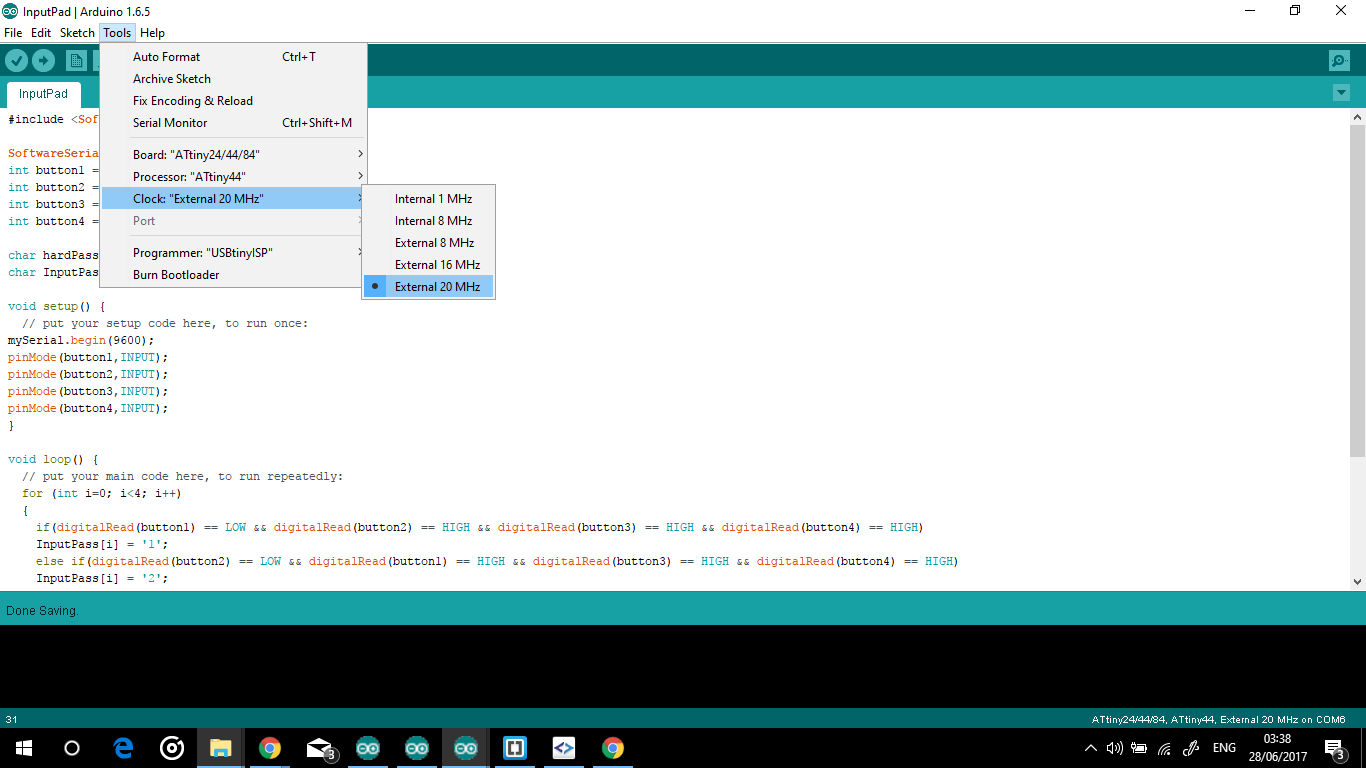The width and height of the screenshot is (1366, 768).
Task: Expand the Processor "ATtiny44" submenu
Action: click(234, 177)
